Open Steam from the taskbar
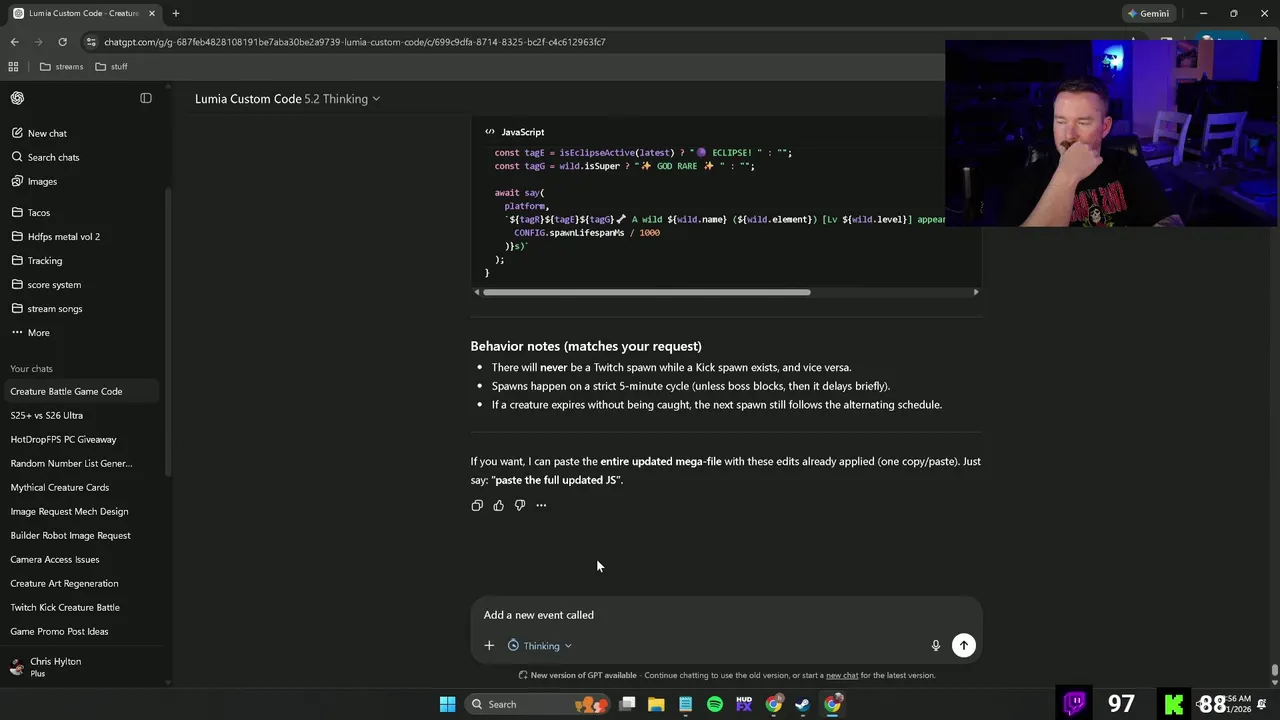This screenshot has height=720, width=1280. (802, 704)
